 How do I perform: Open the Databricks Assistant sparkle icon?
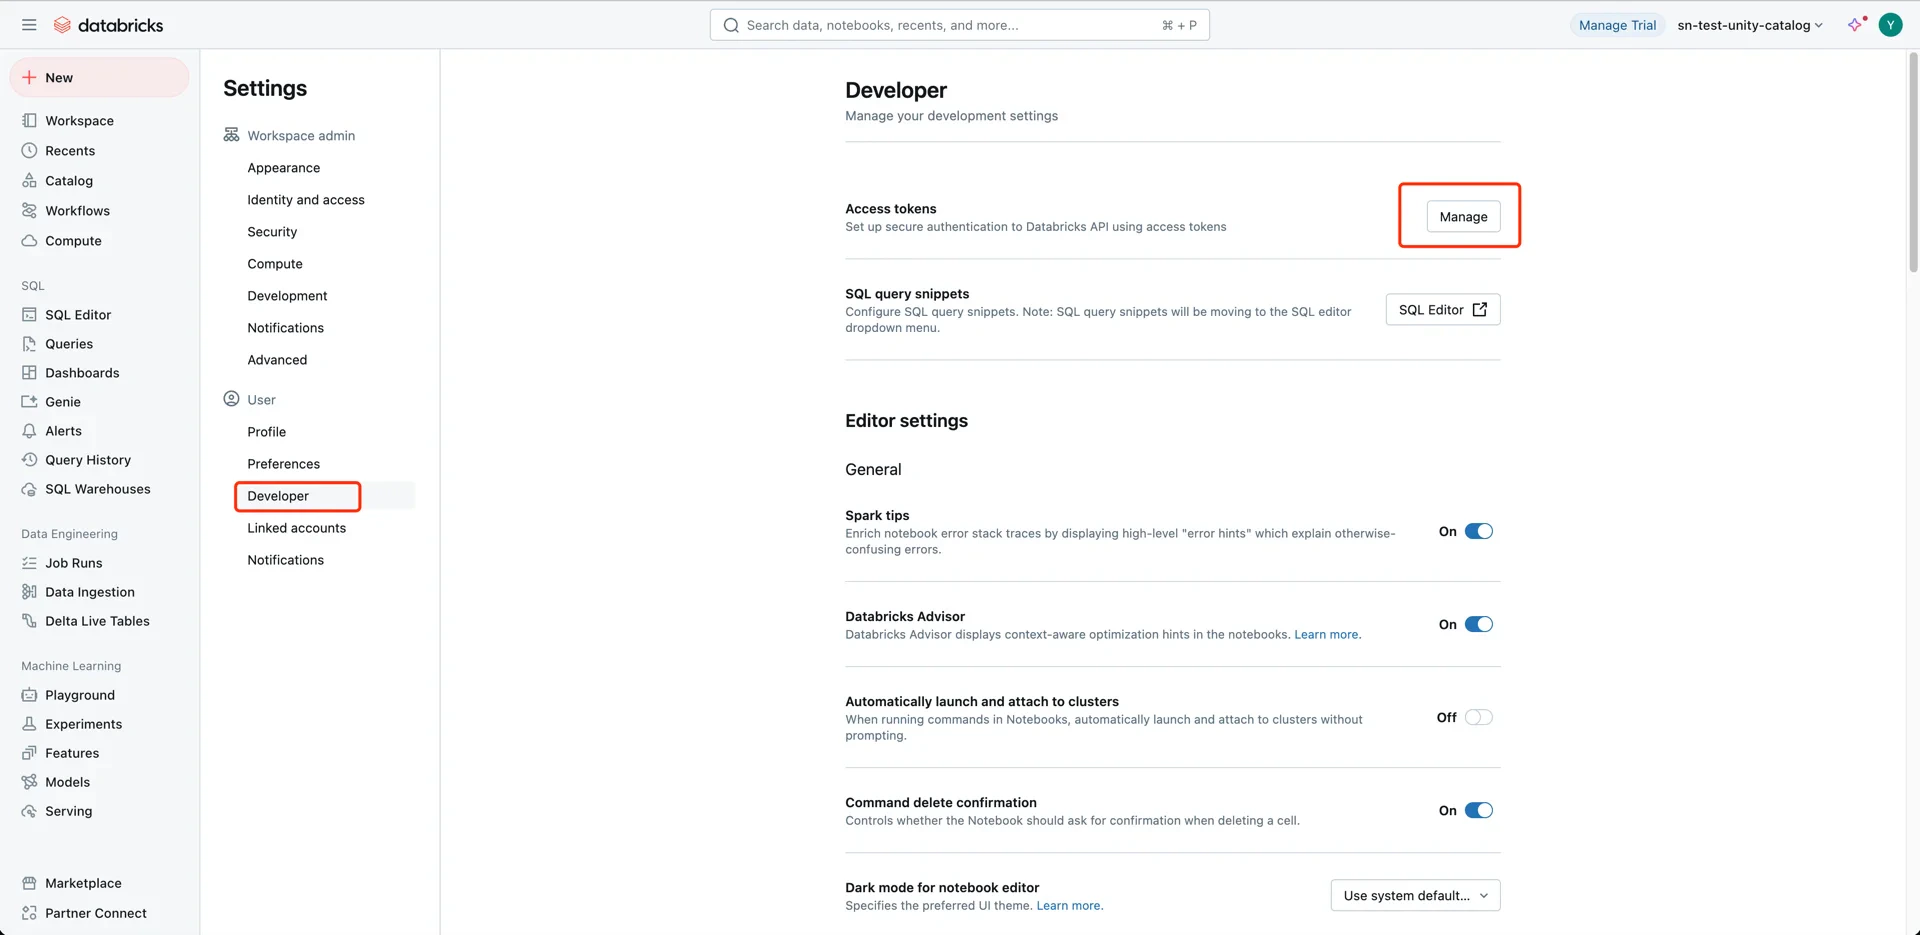pos(1856,25)
